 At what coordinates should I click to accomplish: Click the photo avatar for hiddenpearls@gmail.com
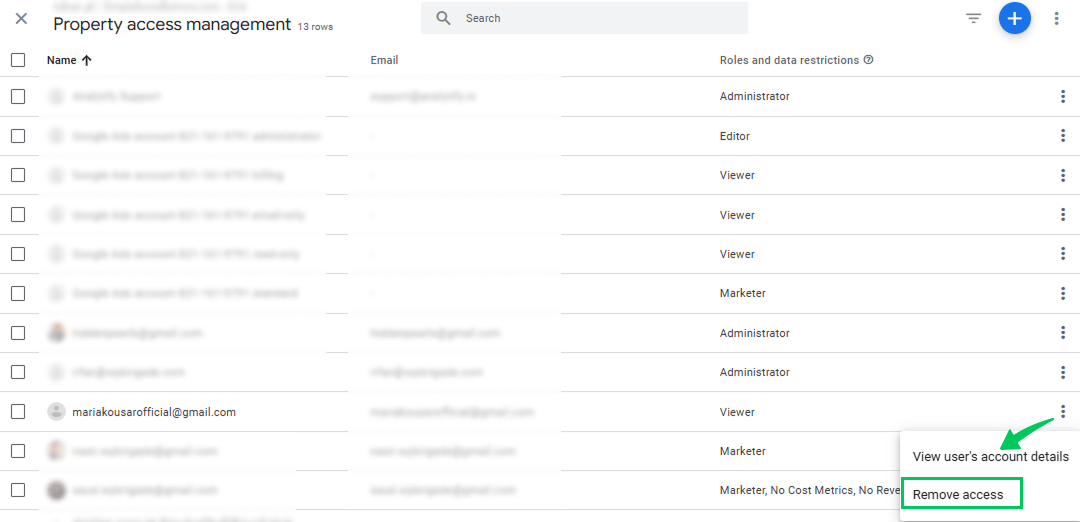coord(56,333)
